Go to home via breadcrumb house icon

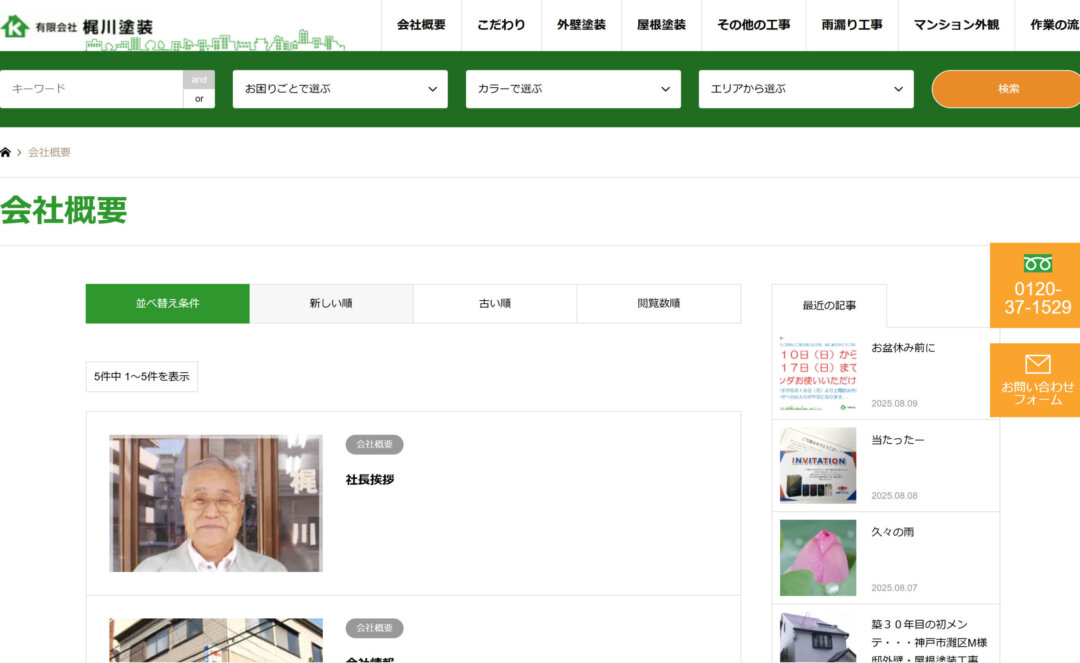tap(6, 152)
